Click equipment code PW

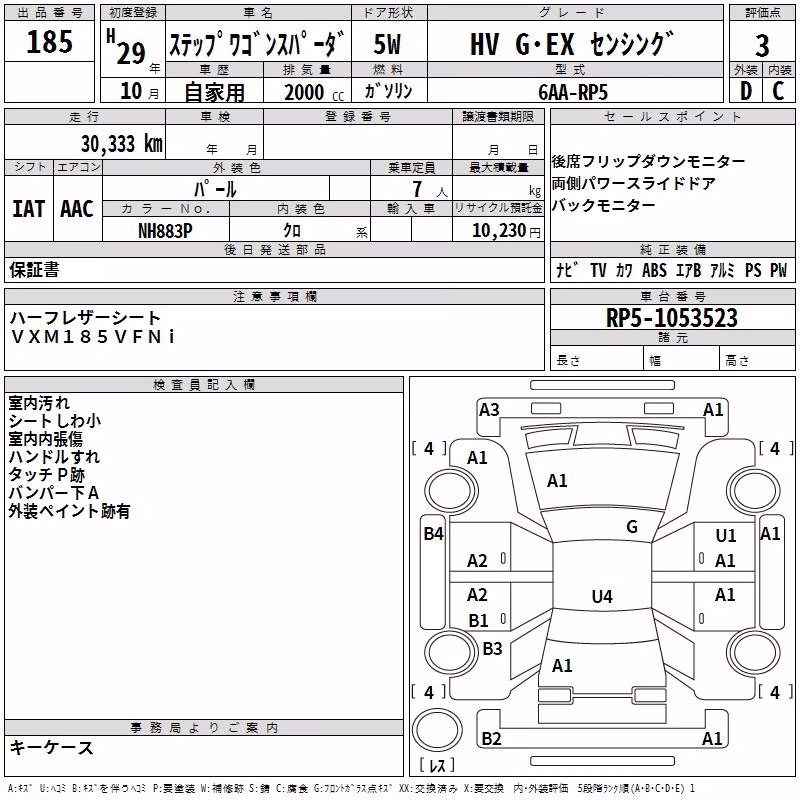(779, 270)
